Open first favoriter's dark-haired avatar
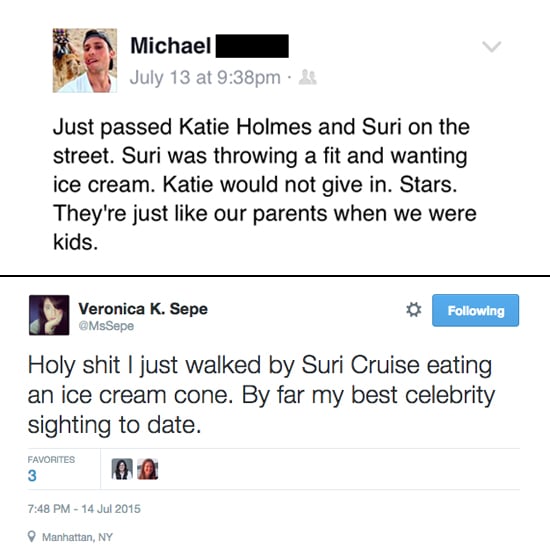 pyautogui.click(x=122, y=469)
